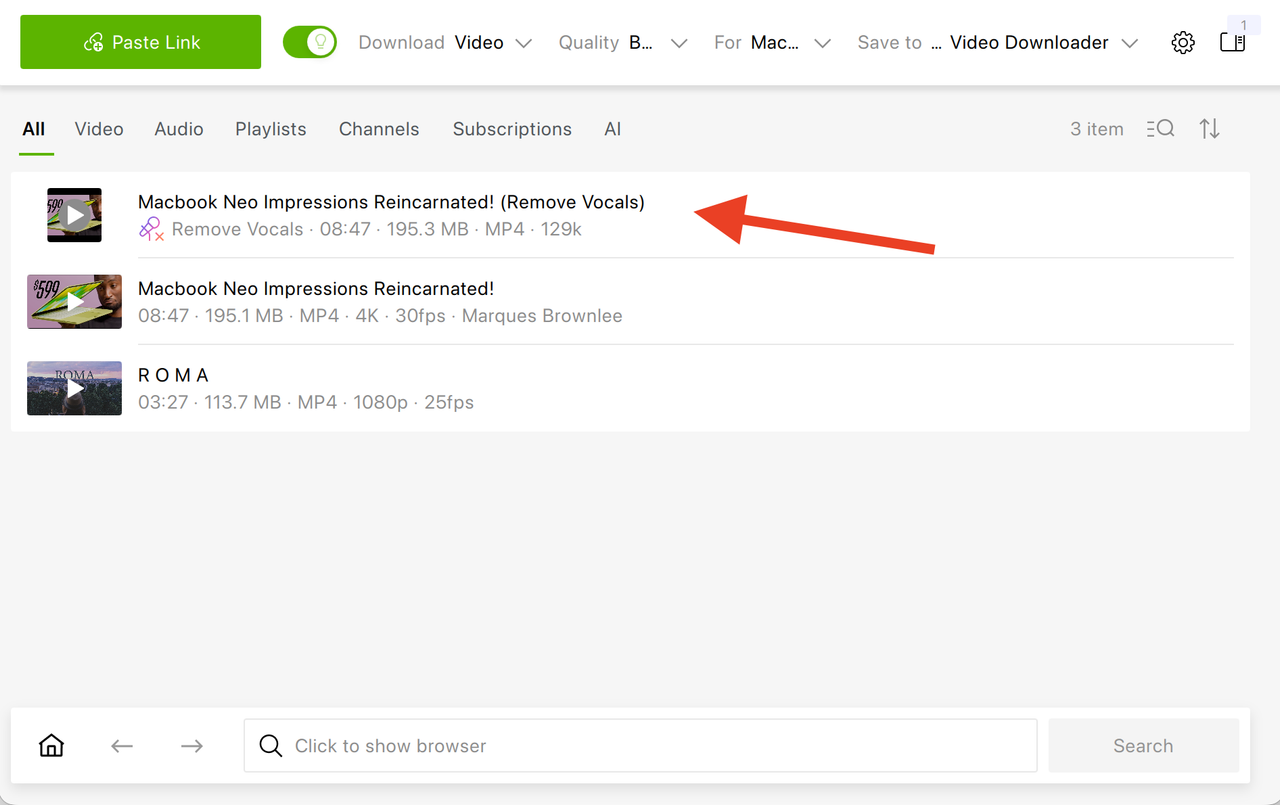The image size is (1280, 805).
Task: Open the Save to Video Downloader dropdown
Action: coord(998,43)
